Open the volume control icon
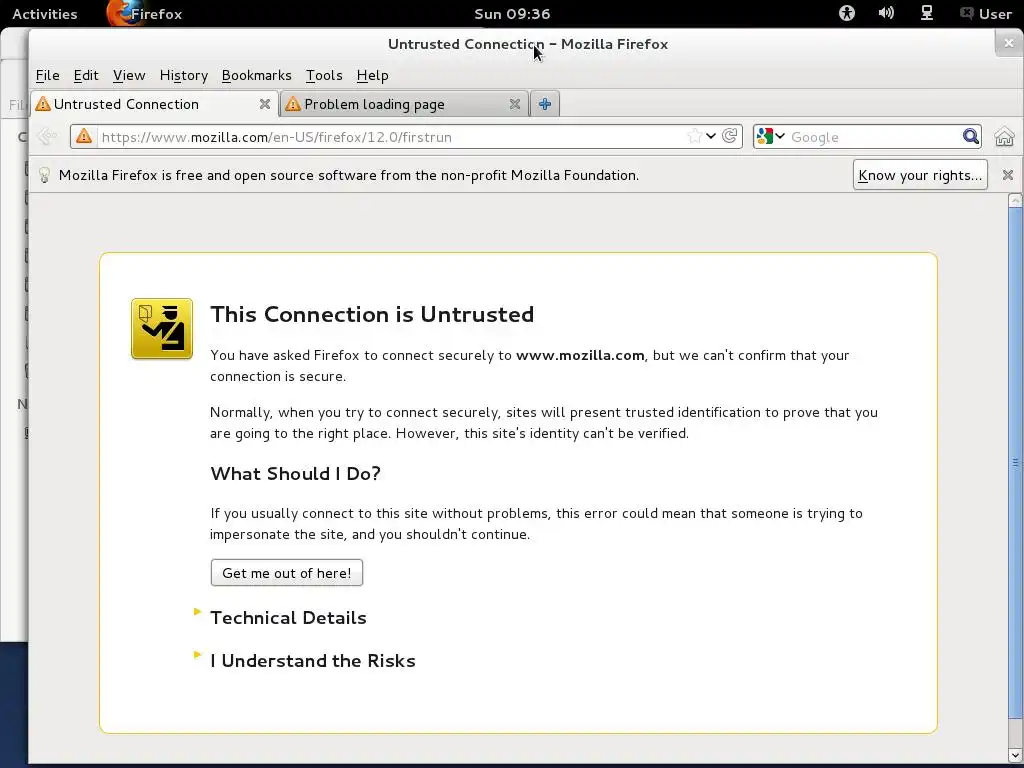Screen dimensions: 1024x768 click(886, 13)
